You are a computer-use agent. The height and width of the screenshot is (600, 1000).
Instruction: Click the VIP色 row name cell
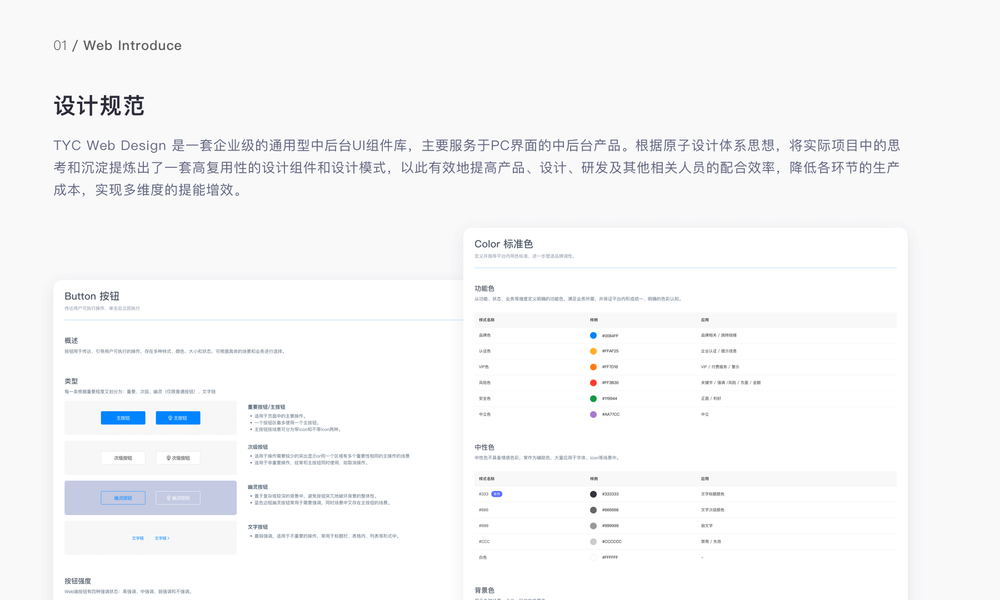484,367
